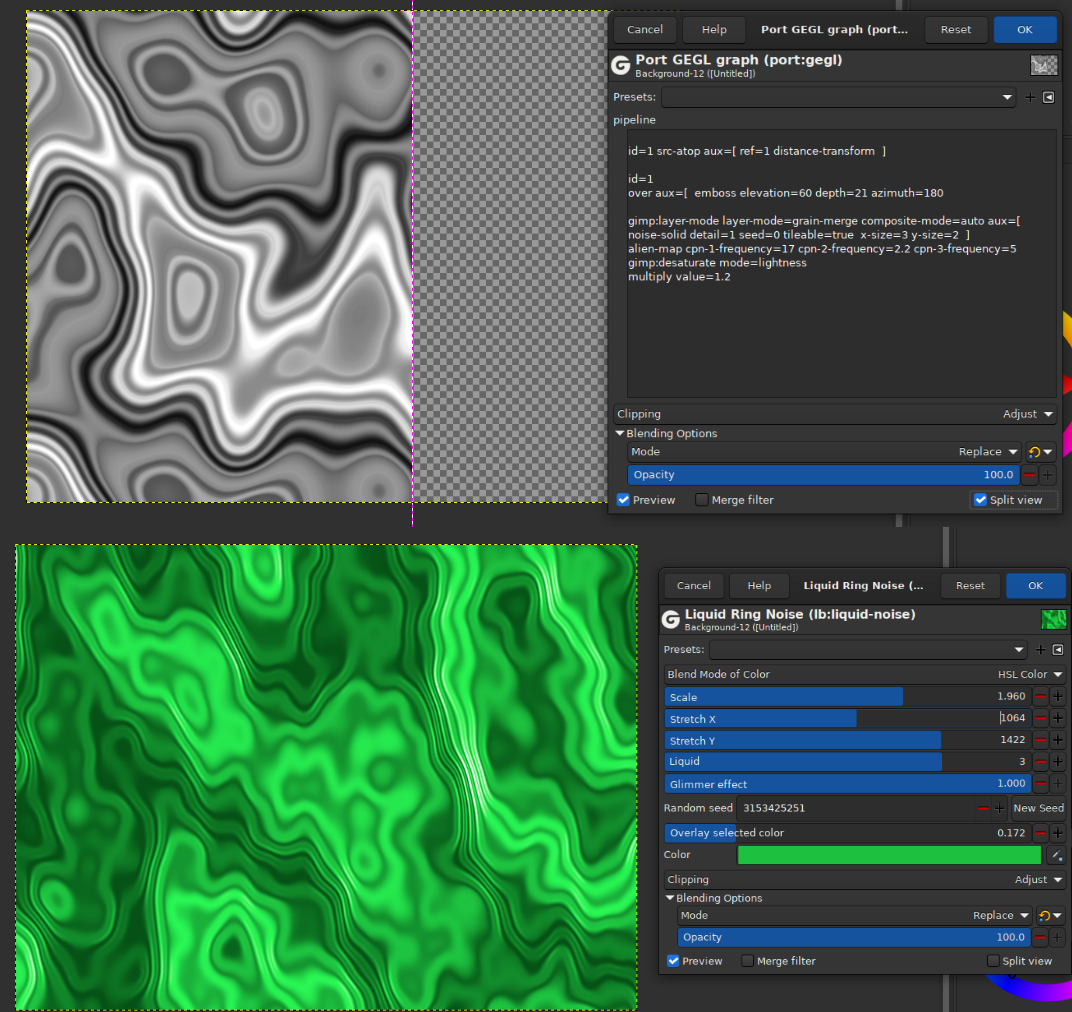Increase the Liquid value
Screen dimensions: 1072x1012
point(1058,762)
